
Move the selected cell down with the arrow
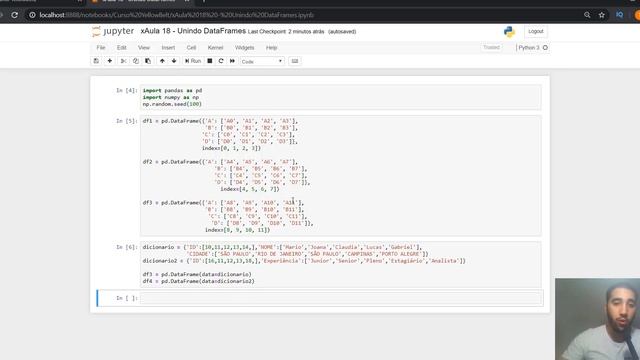click(174, 61)
